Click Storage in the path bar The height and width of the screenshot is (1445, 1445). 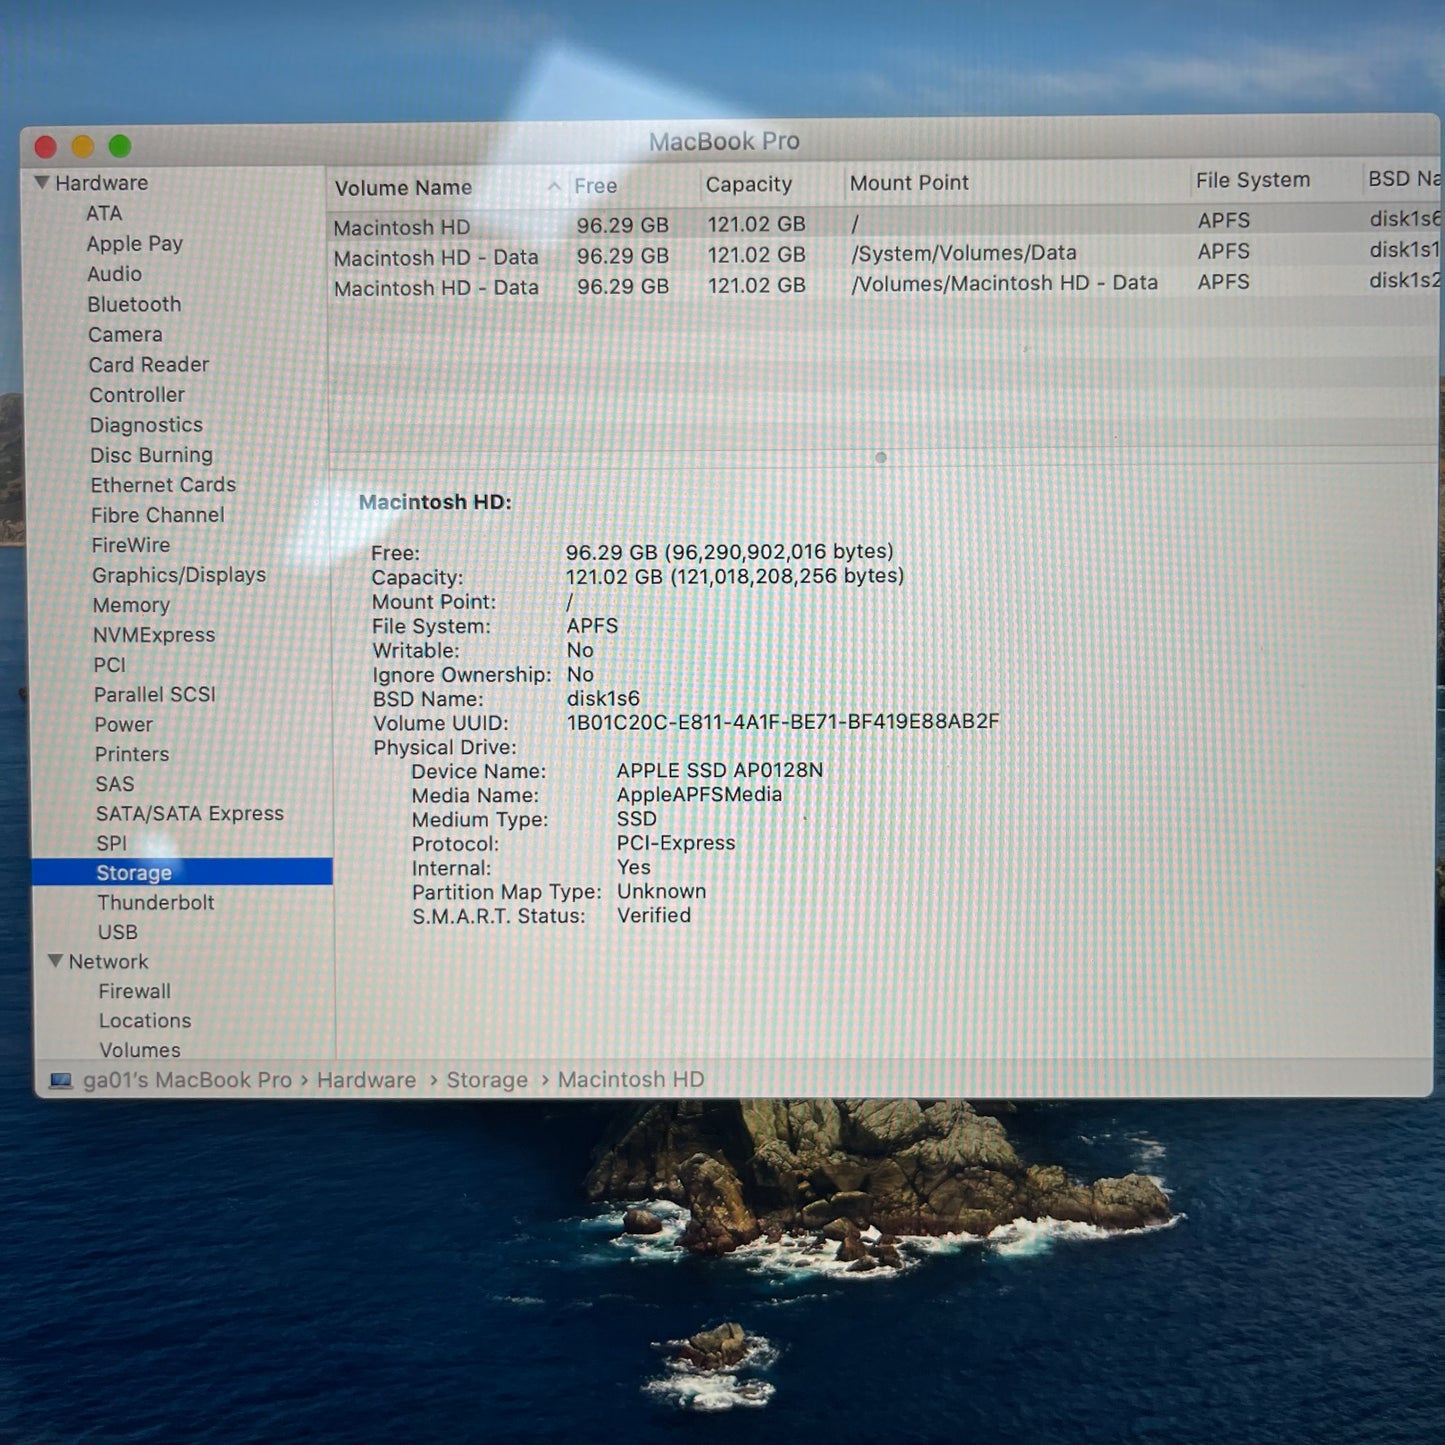click(x=487, y=1080)
